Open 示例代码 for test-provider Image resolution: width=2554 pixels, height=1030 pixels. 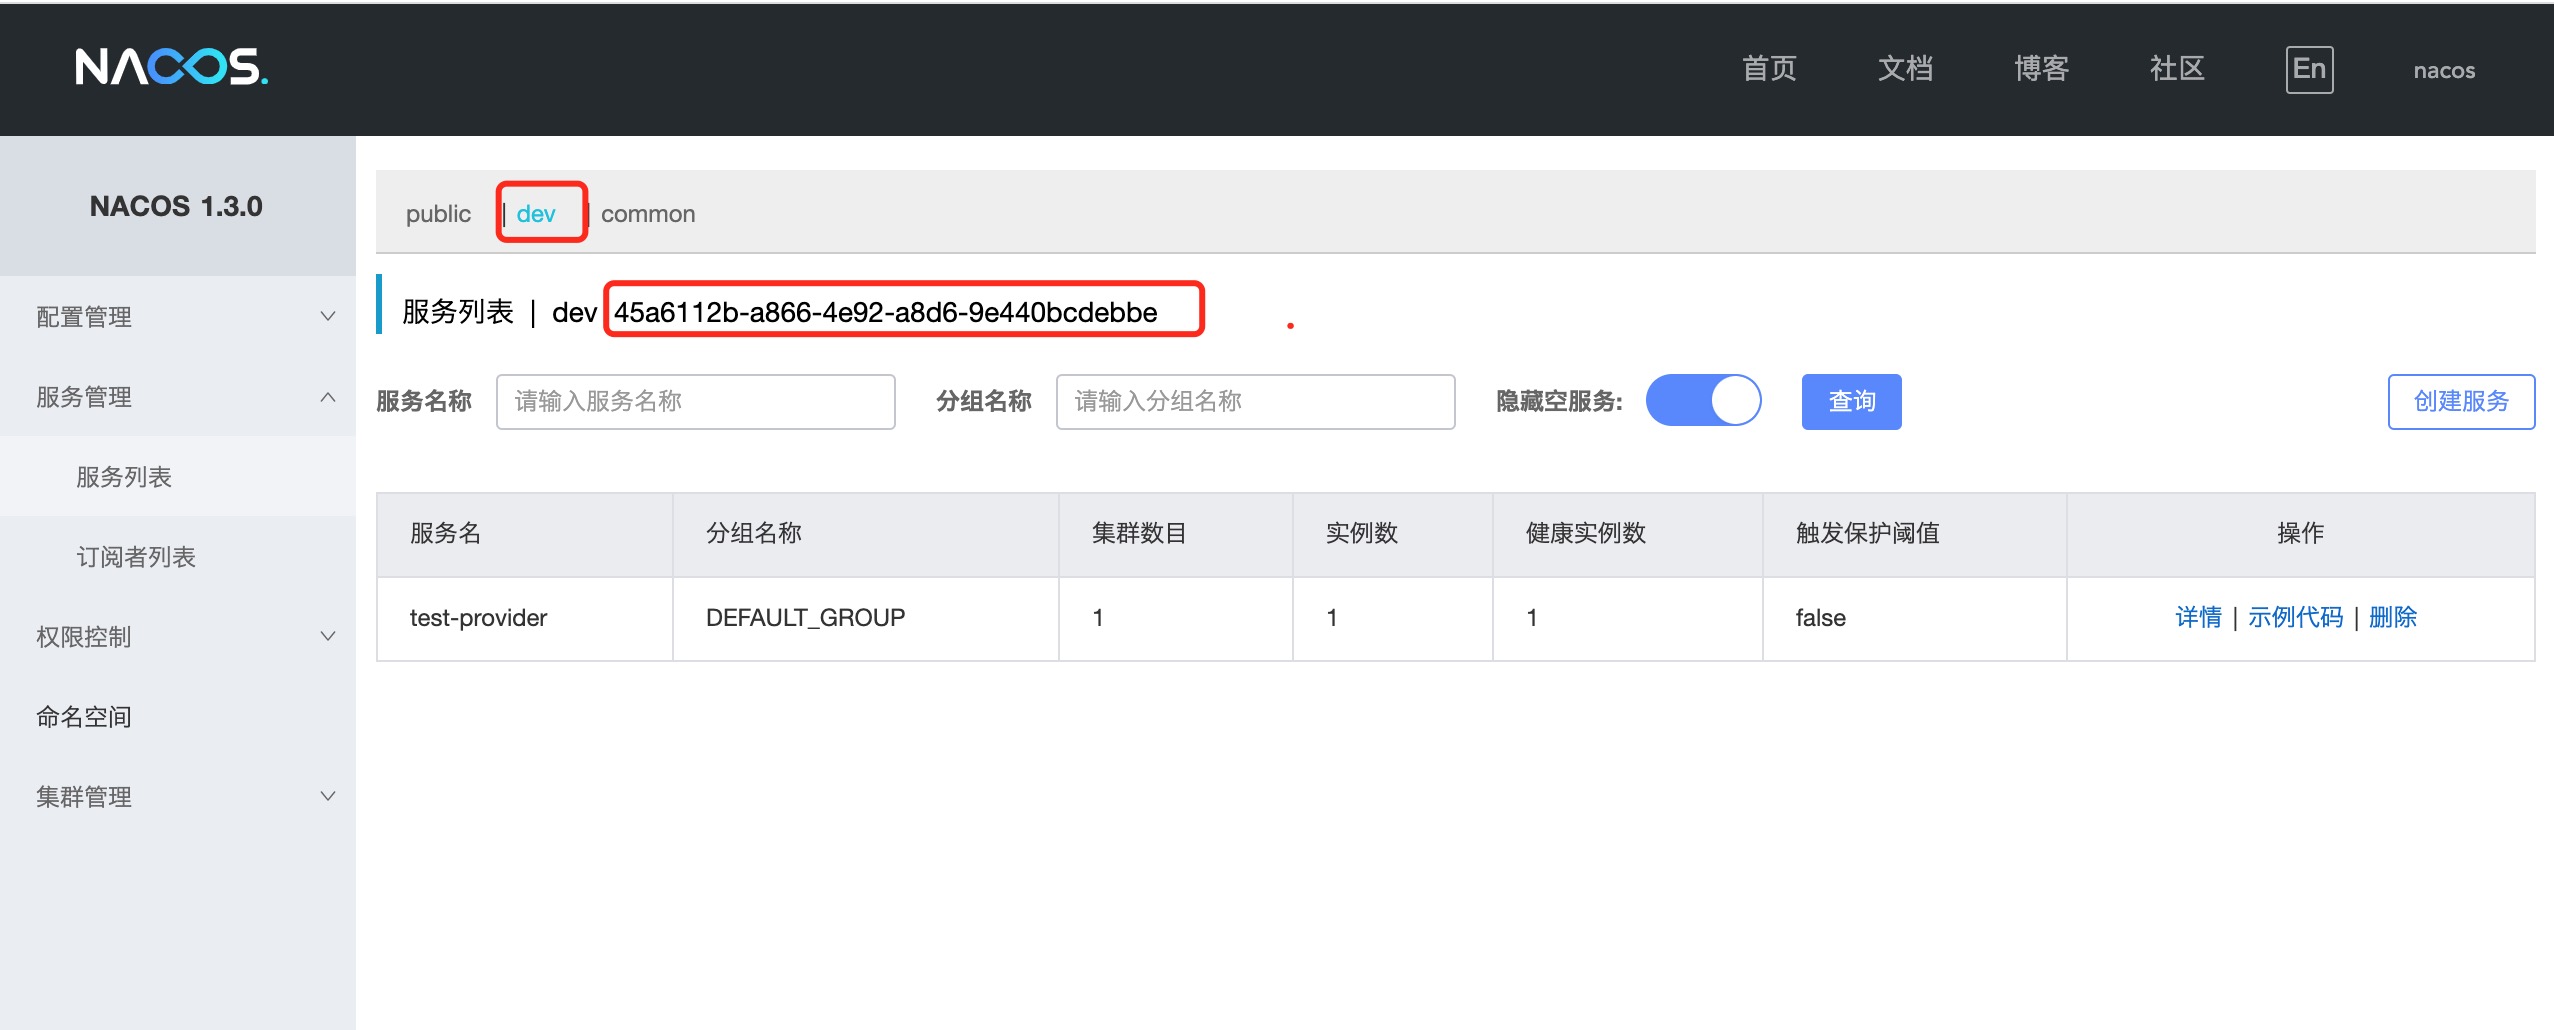tap(2295, 617)
